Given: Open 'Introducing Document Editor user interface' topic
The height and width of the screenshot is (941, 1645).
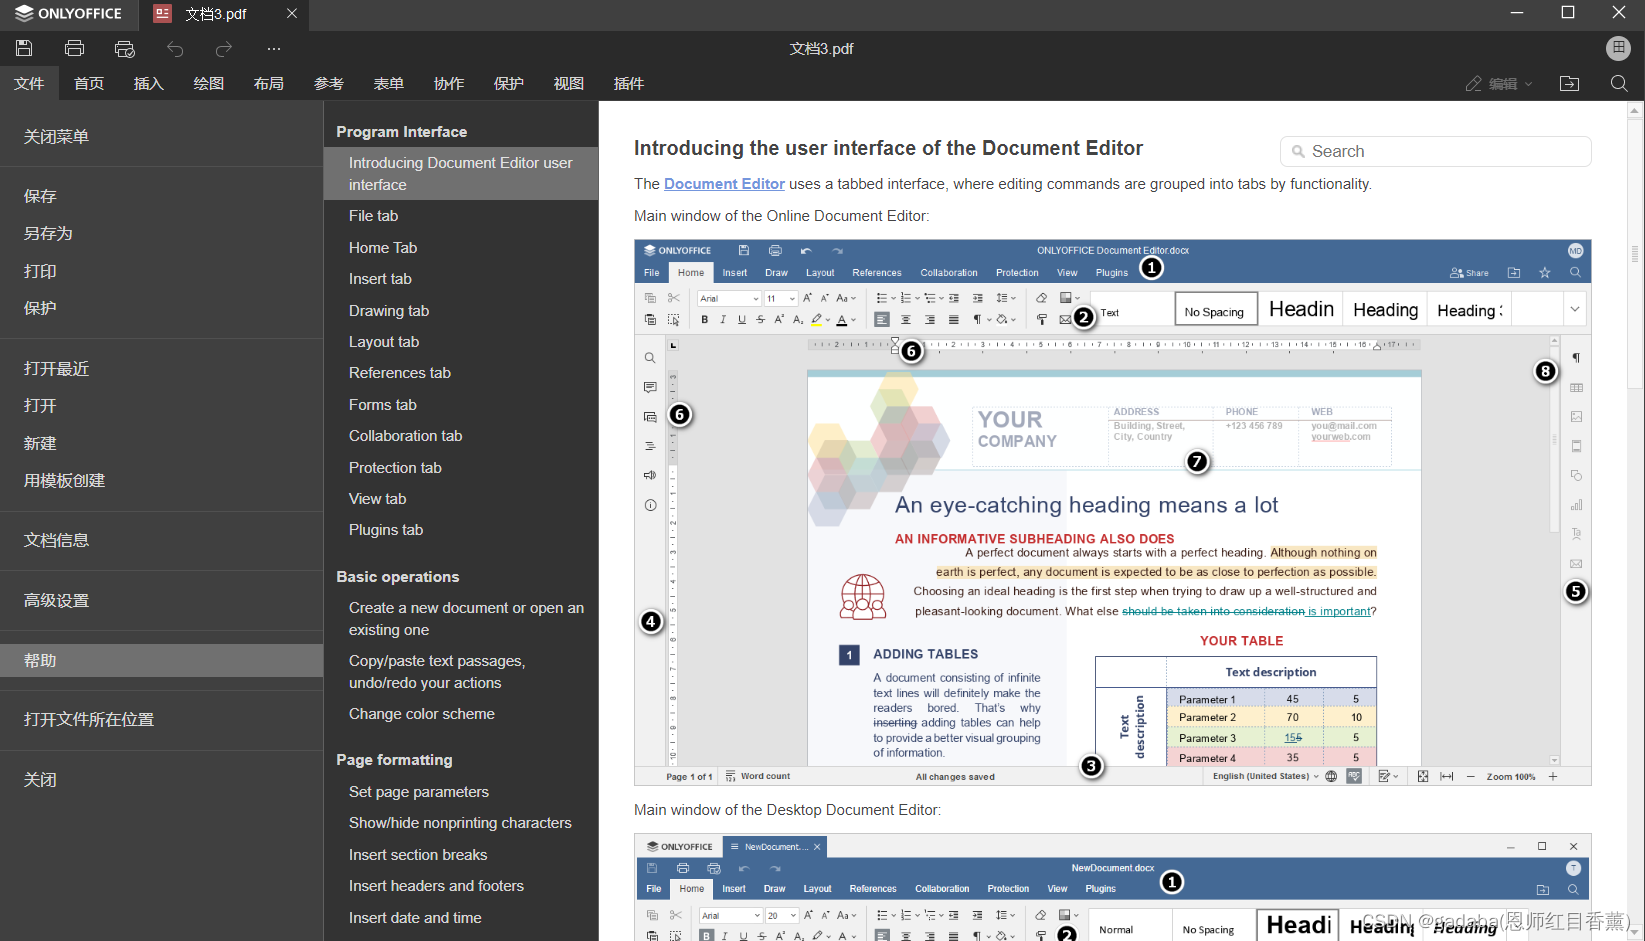Looking at the screenshot, I should coord(461,173).
